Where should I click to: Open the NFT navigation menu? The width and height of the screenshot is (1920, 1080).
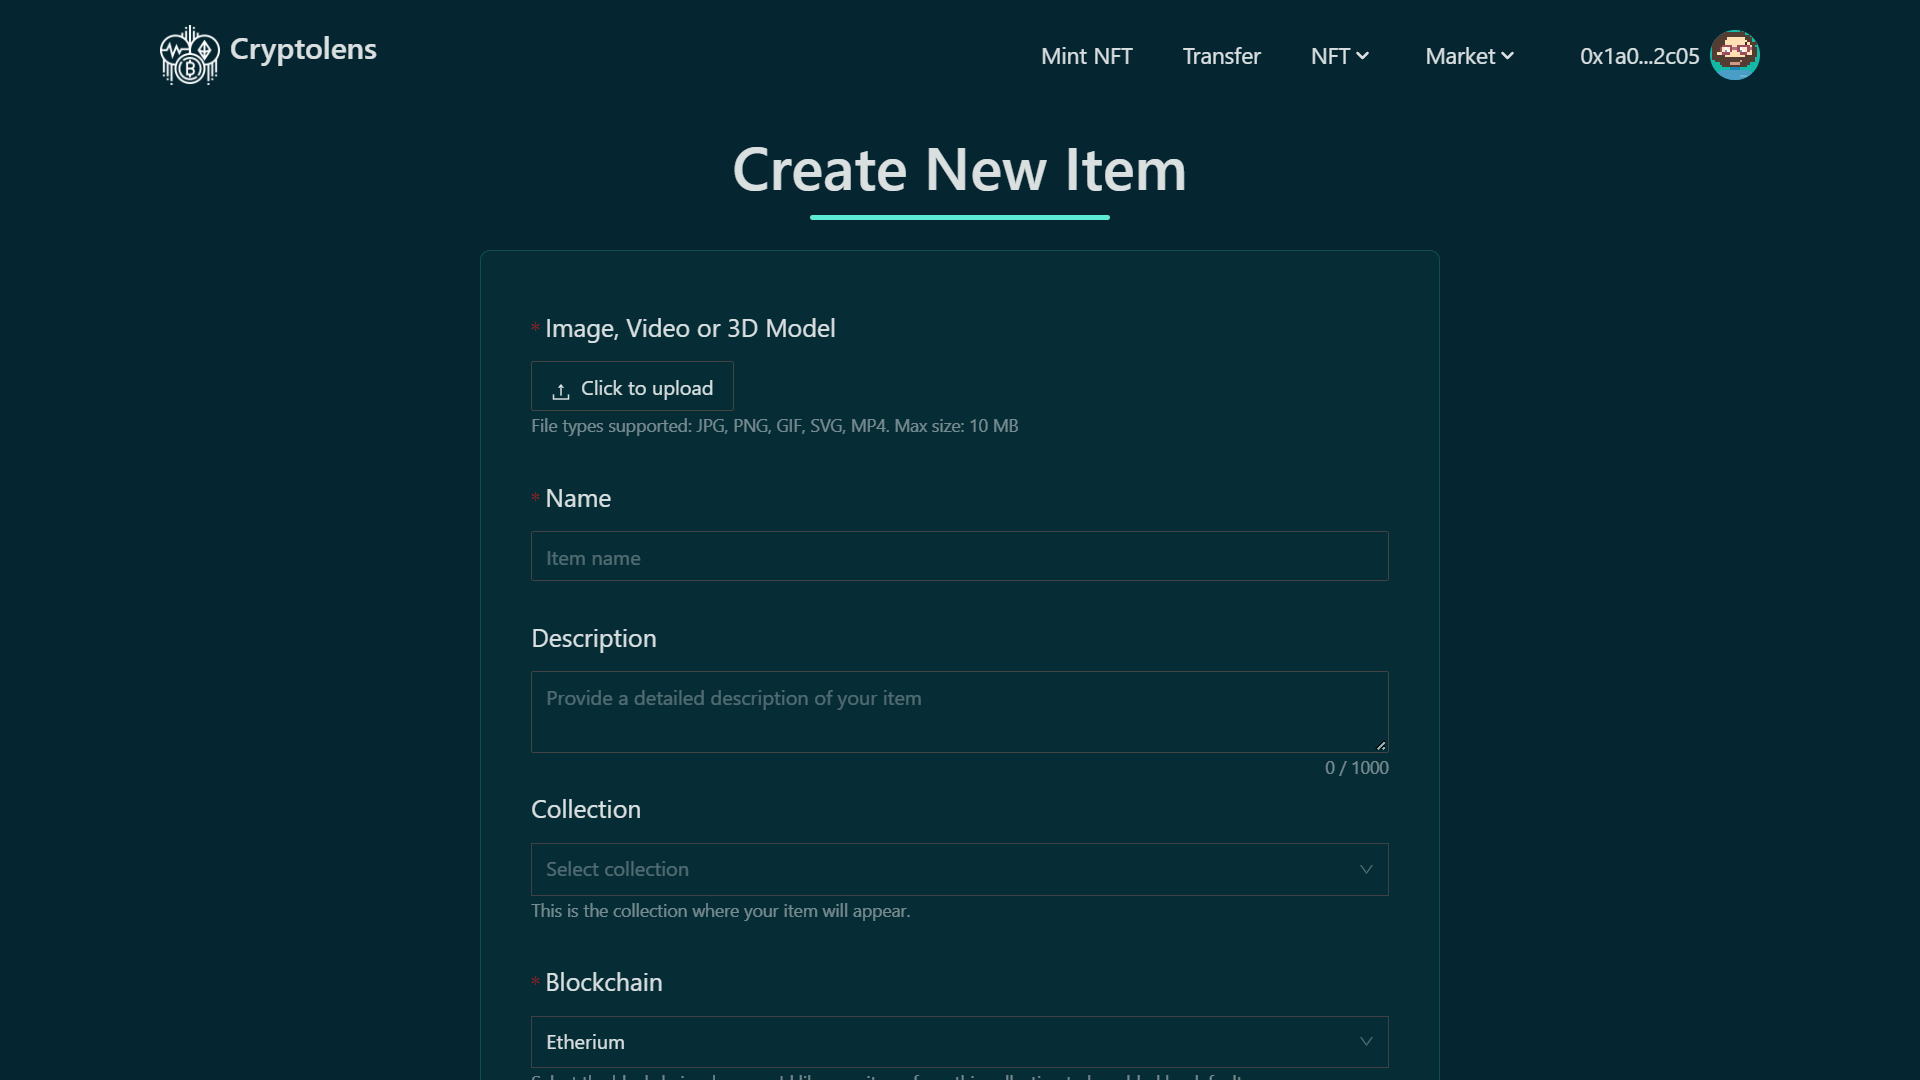pyautogui.click(x=1330, y=56)
